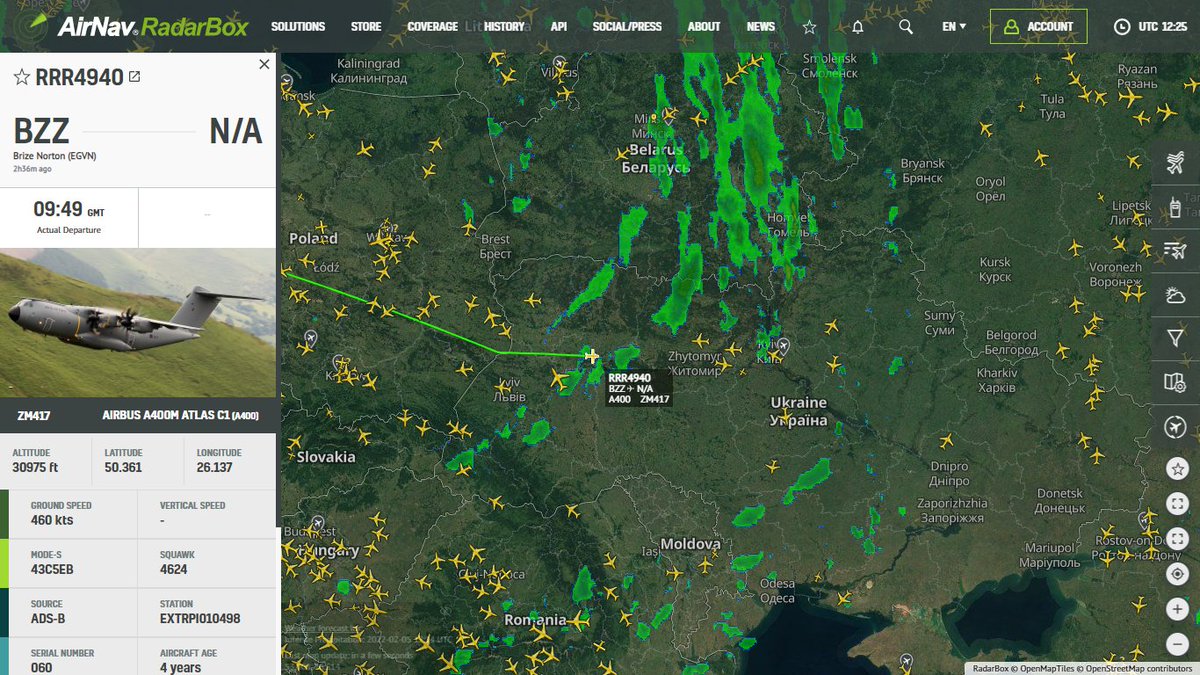Click the station EXTRPI010498 value
The image size is (1200, 675).
point(200,619)
